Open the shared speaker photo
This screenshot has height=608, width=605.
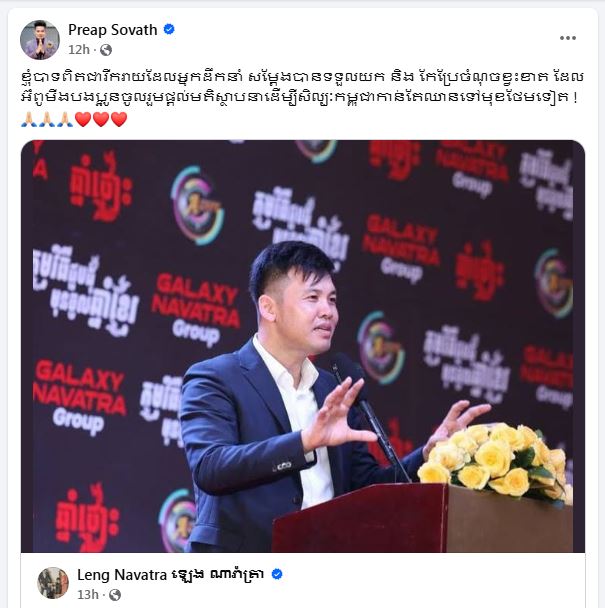click(x=302, y=346)
